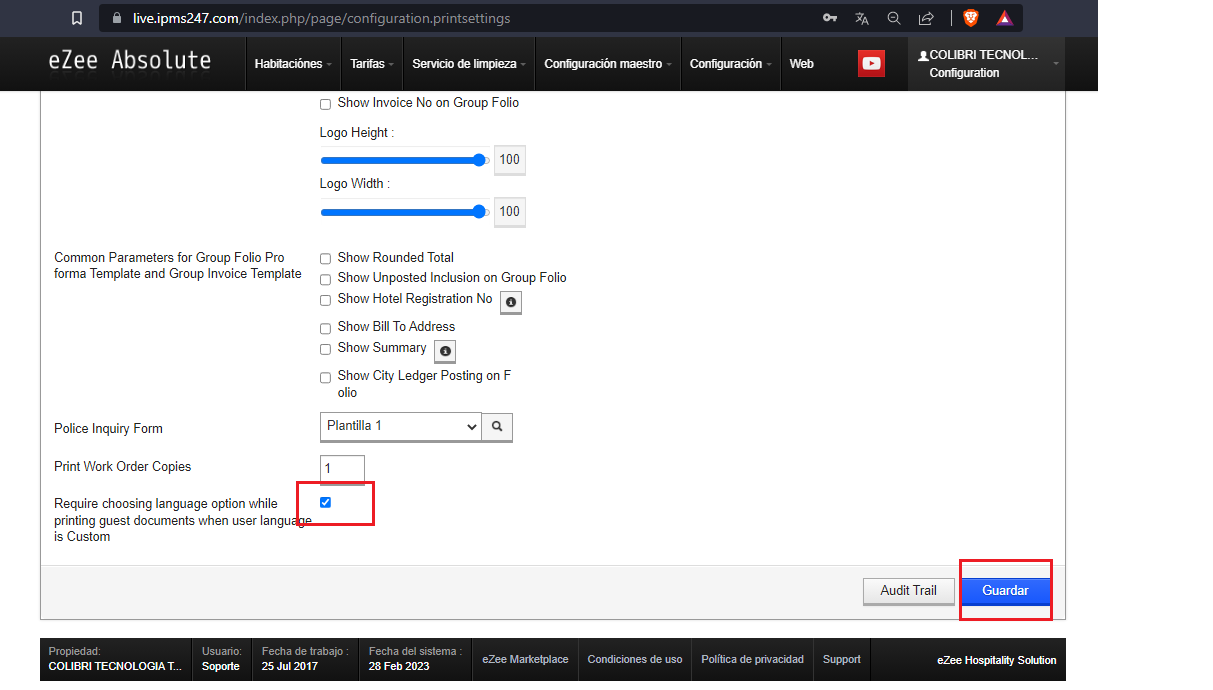Screen dimensions: 1213x690
Task: Click the translate page icon
Action: 862,18
